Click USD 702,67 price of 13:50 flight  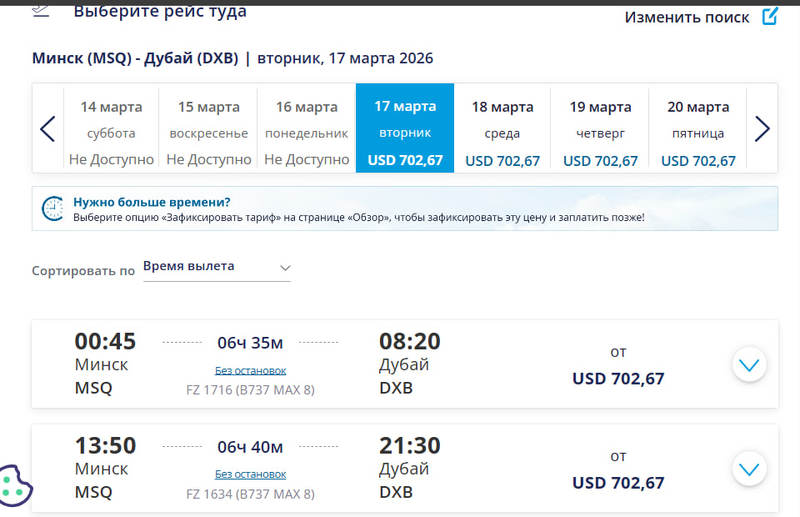[618, 483]
